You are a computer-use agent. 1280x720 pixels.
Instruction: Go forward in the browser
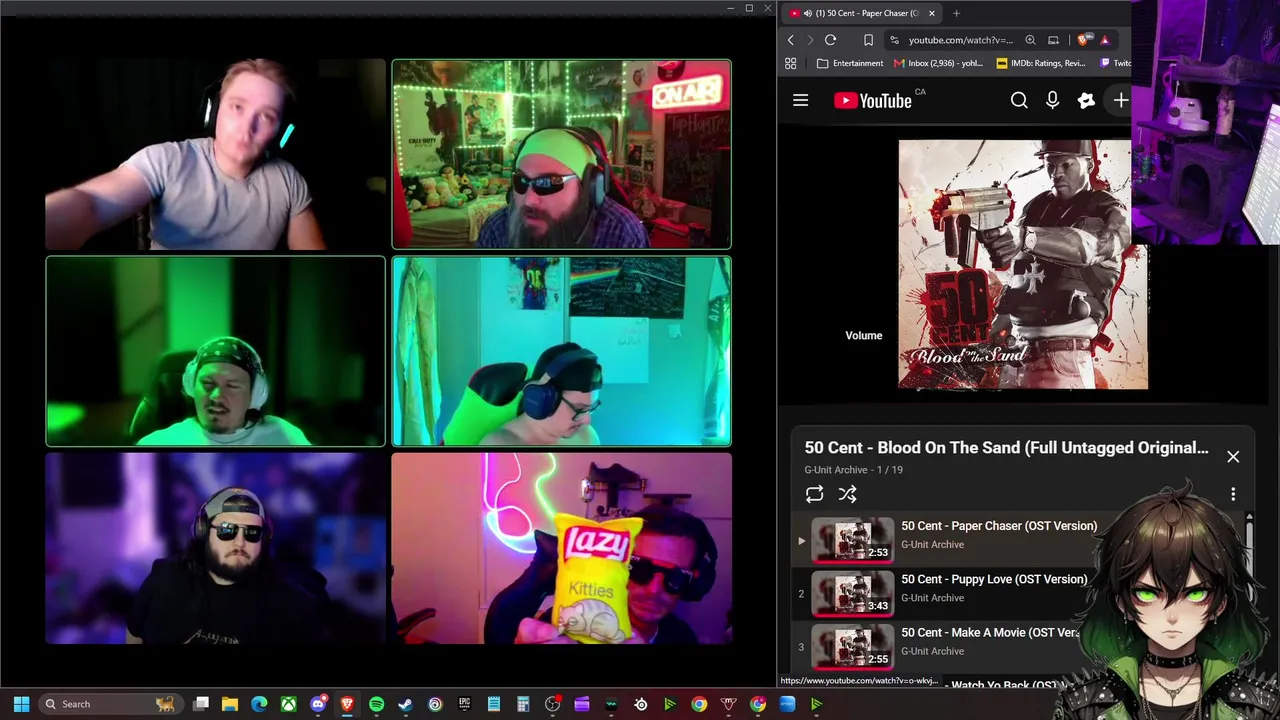[810, 40]
